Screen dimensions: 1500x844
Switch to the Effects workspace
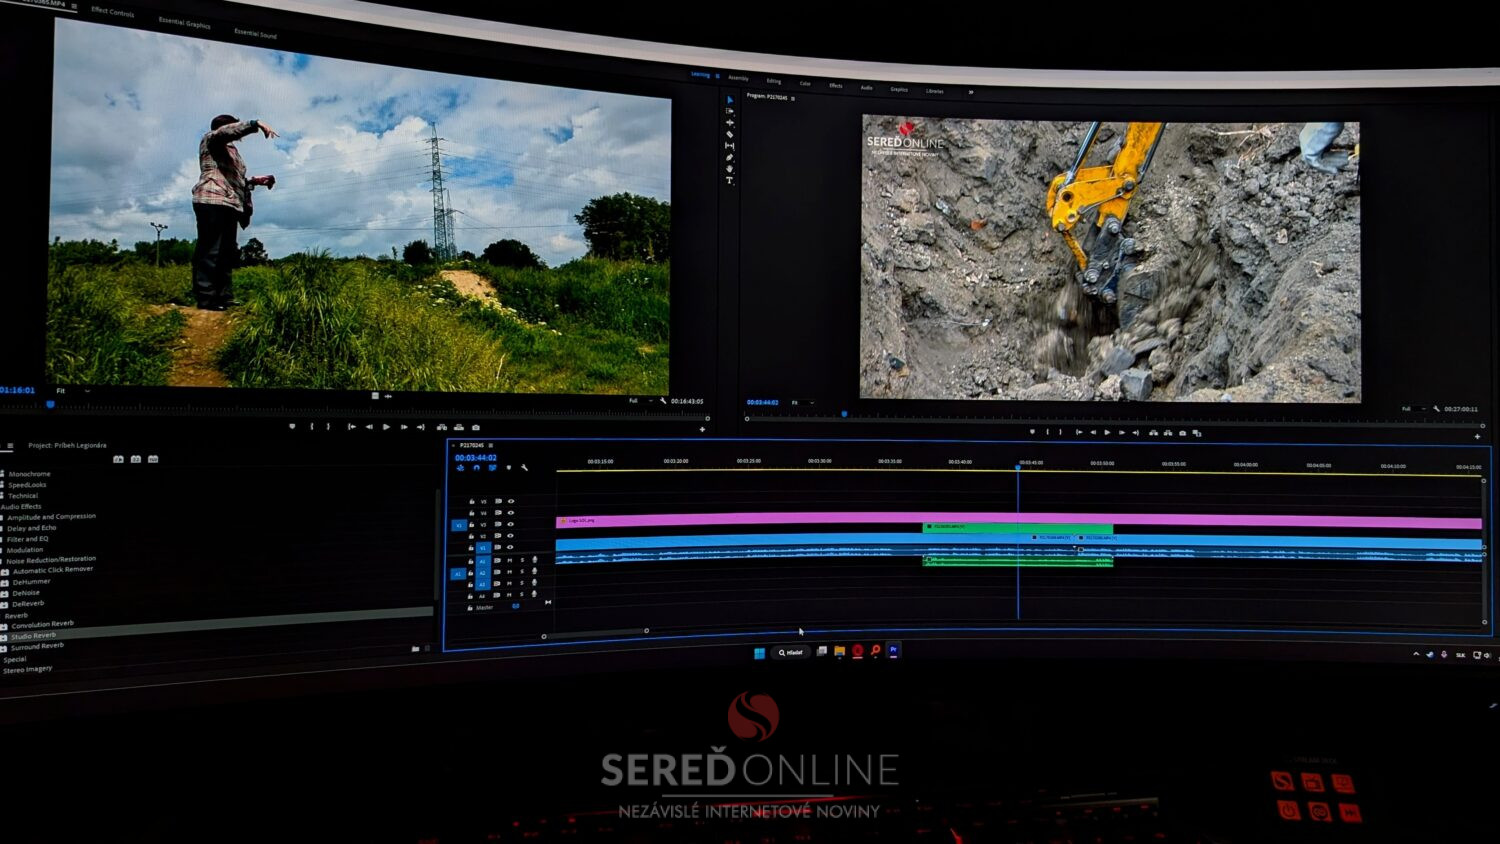(x=835, y=86)
